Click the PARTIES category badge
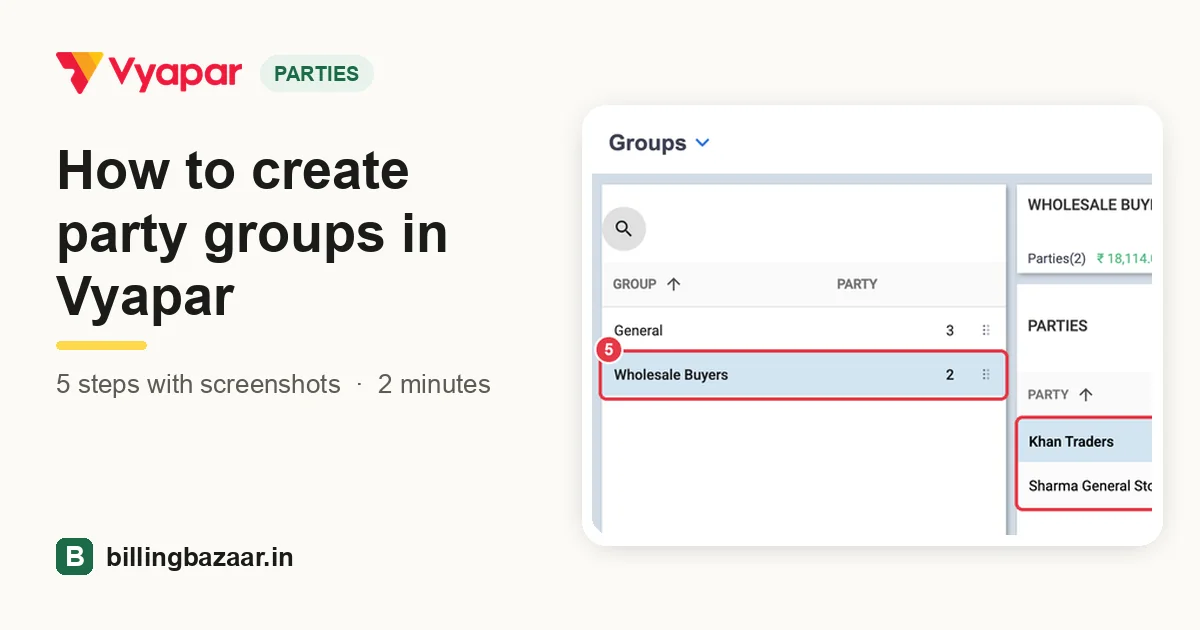This screenshot has height=630, width=1200. [316, 74]
